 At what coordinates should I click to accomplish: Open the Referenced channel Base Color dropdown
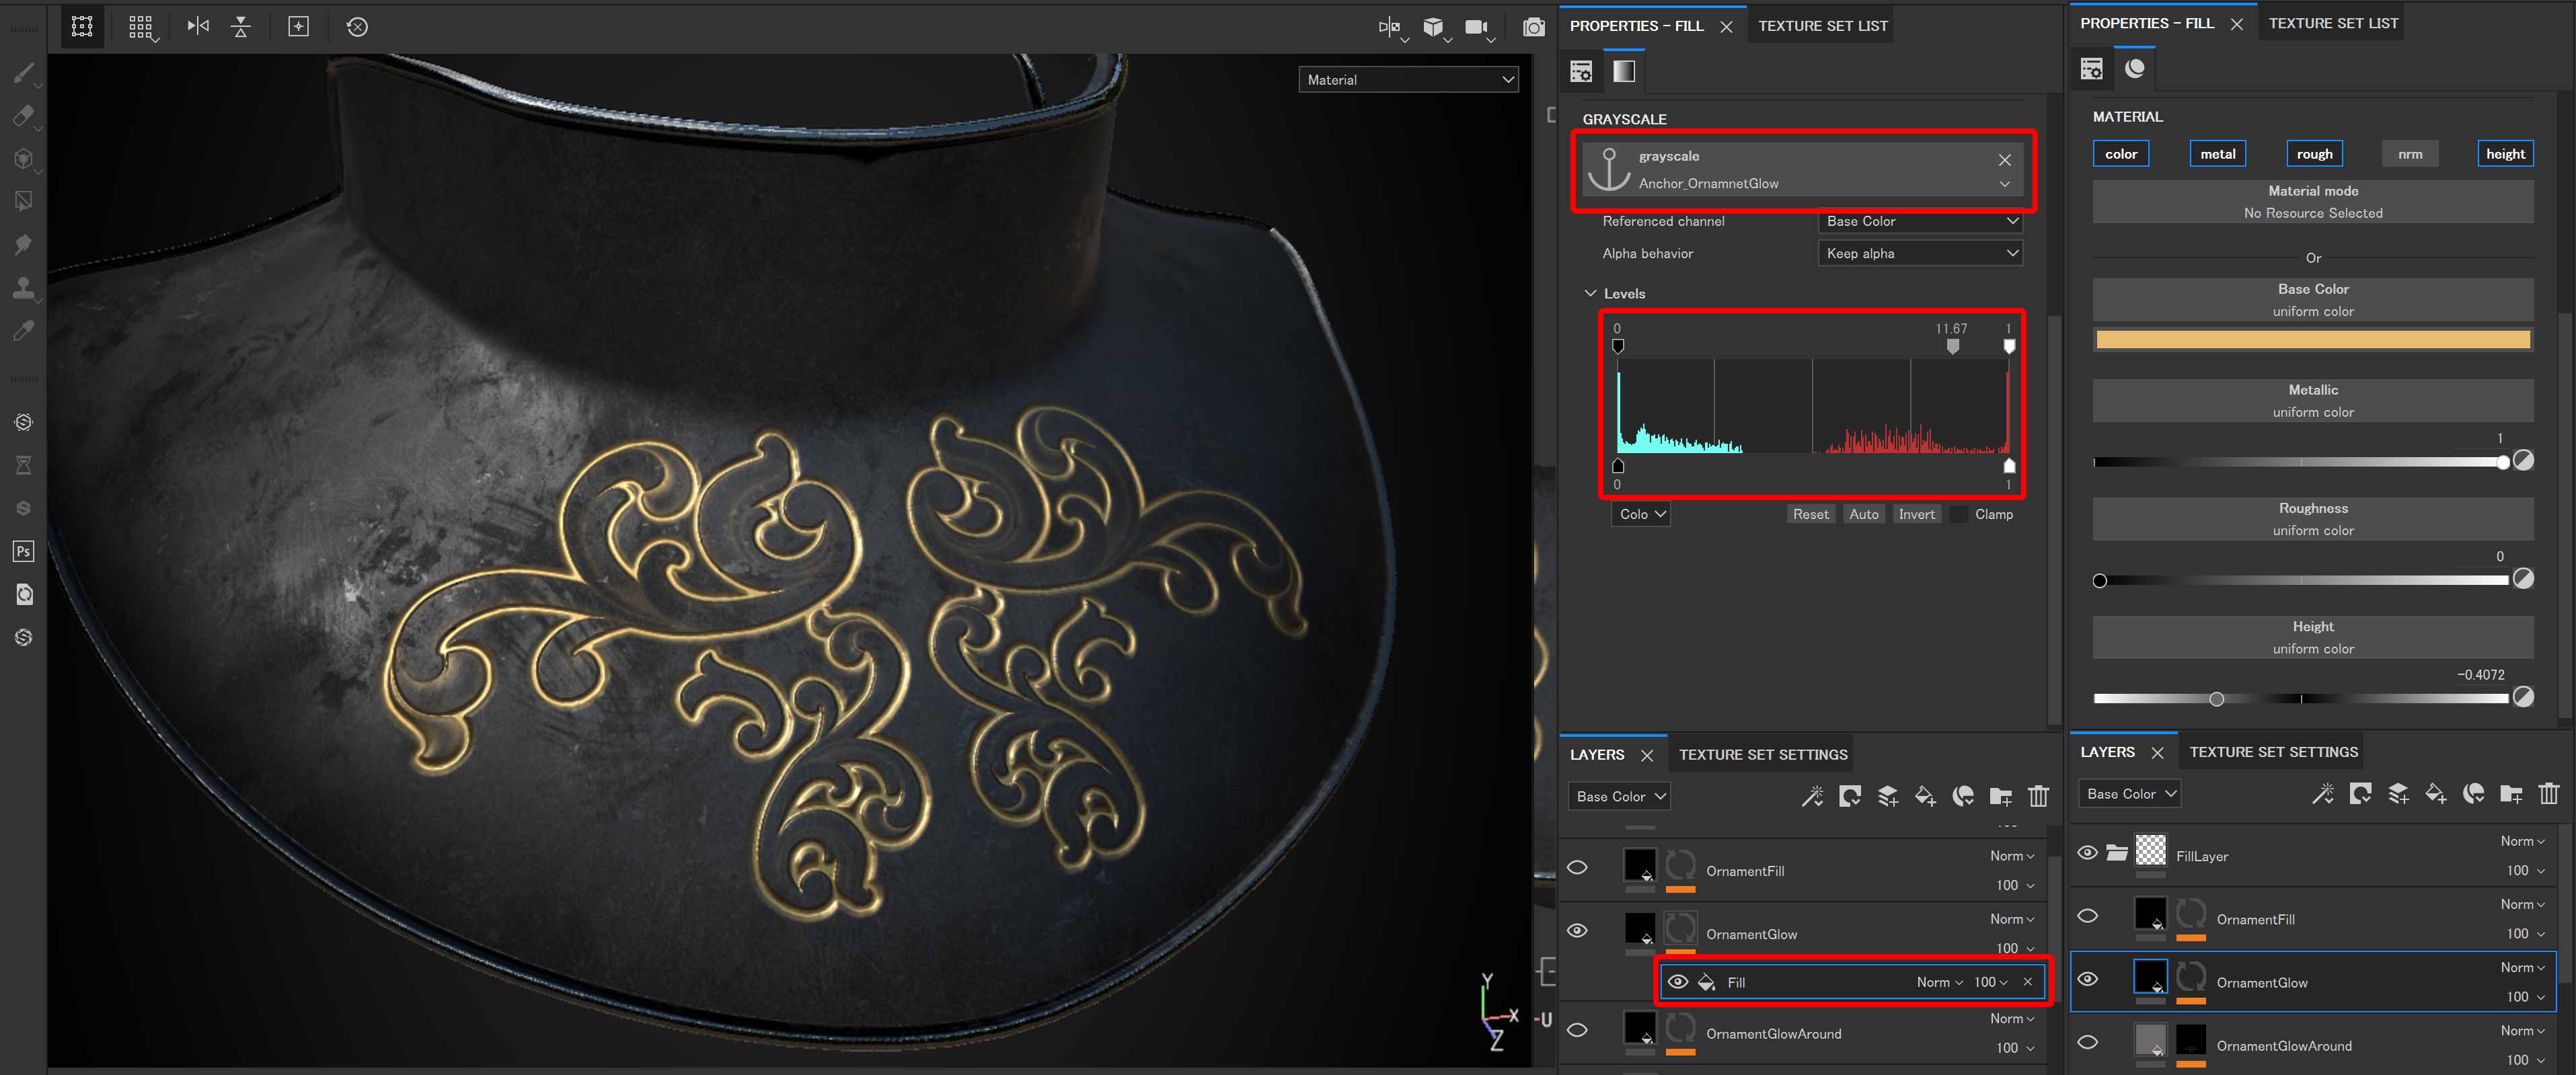pos(1919,221)
